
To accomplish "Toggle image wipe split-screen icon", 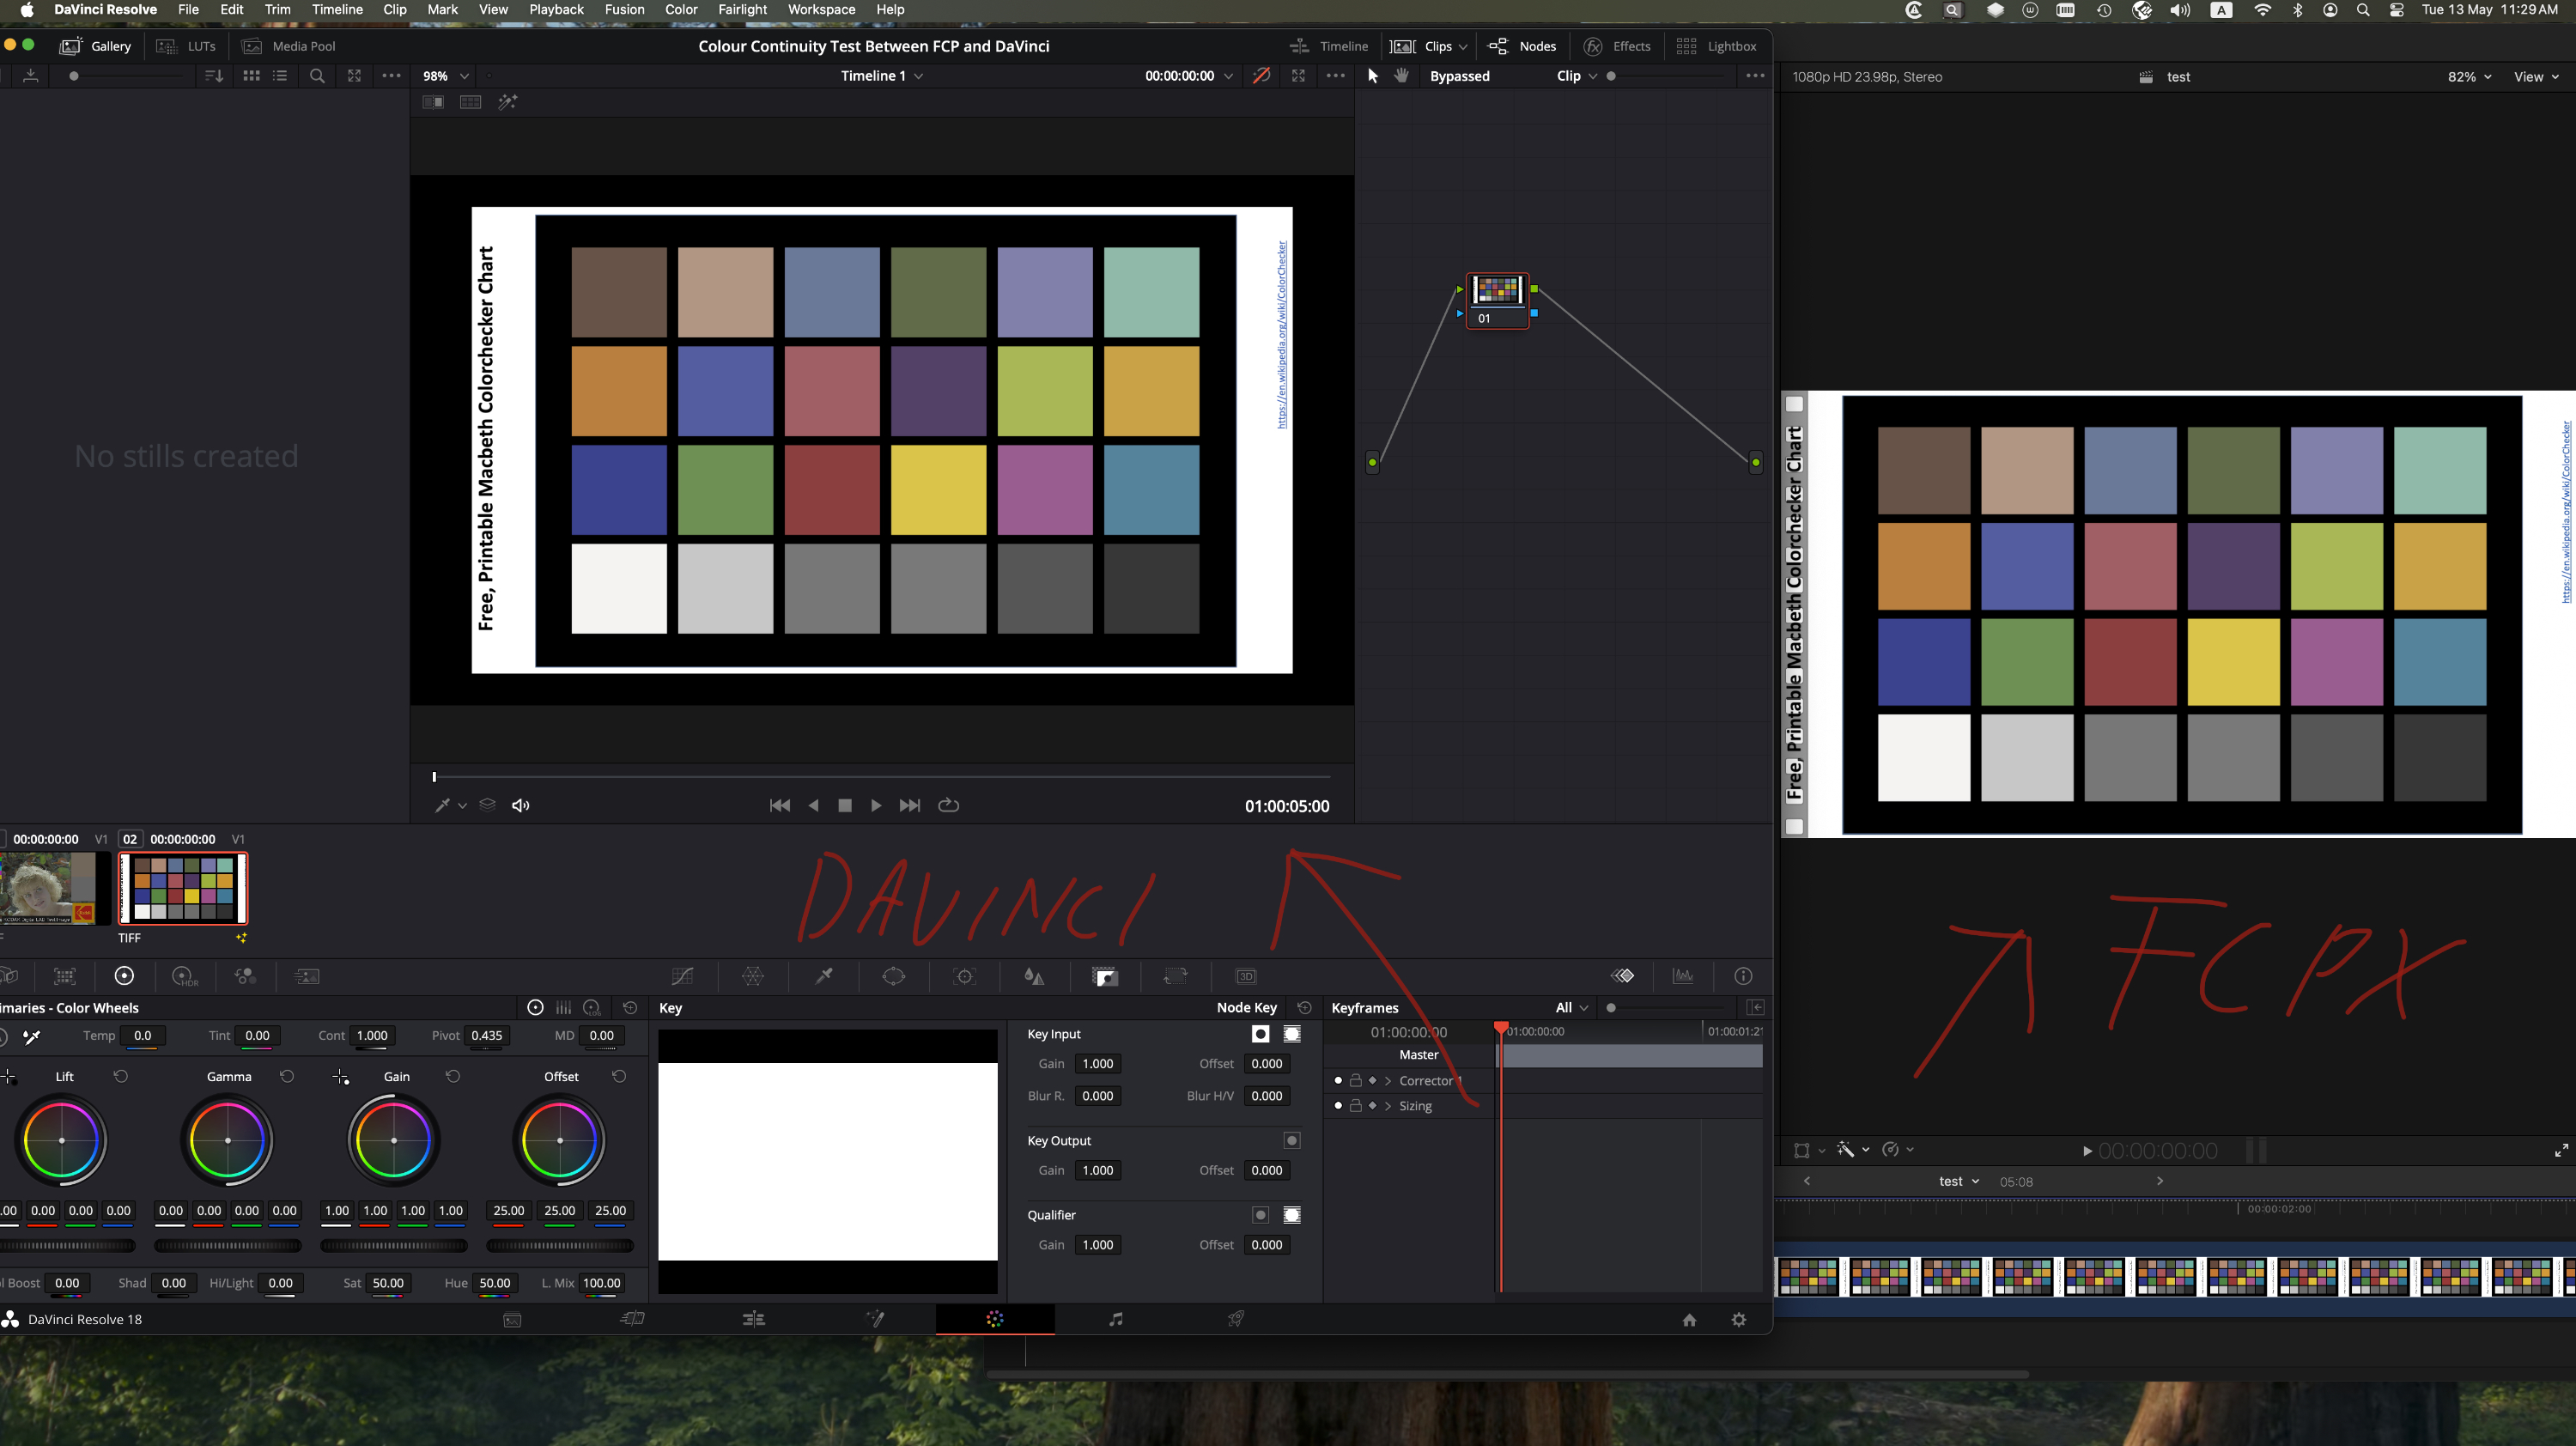I will (x=433, y=102).
